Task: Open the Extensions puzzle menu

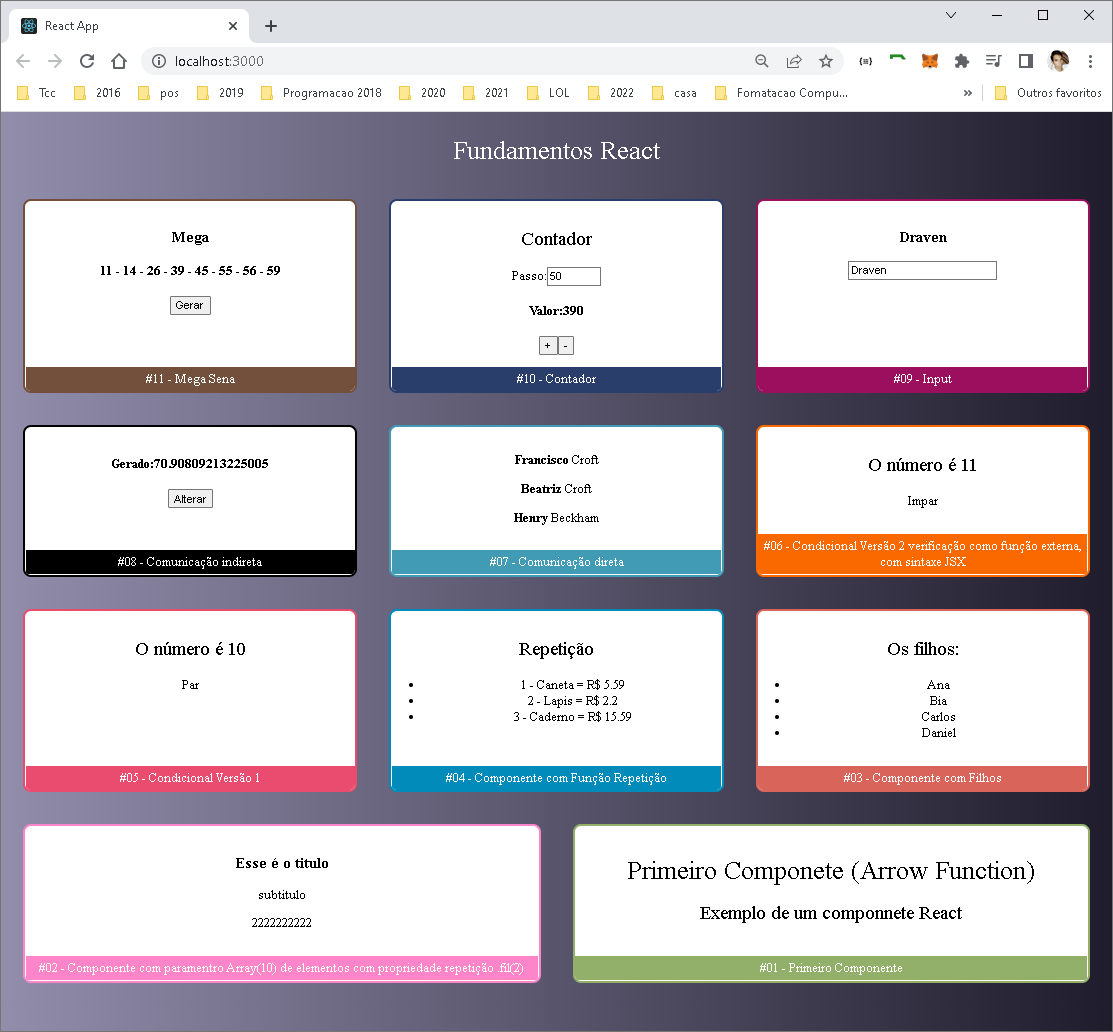Action: 961,61
